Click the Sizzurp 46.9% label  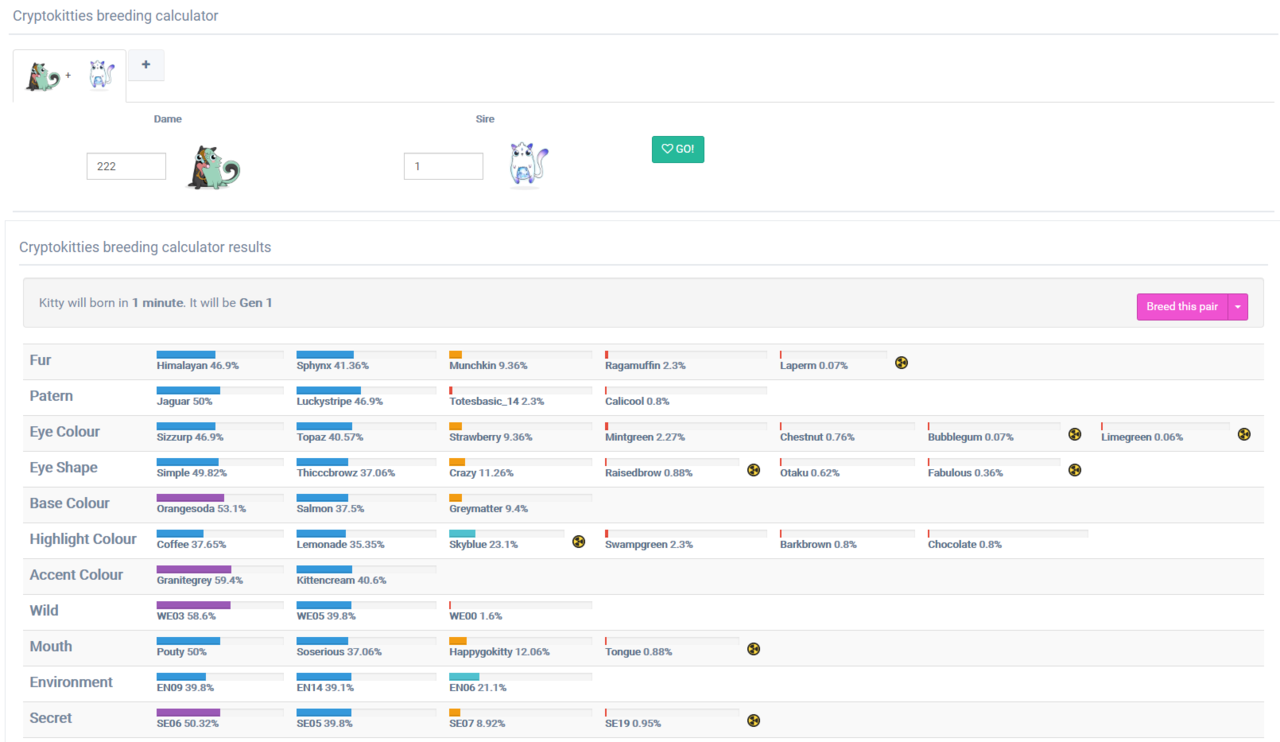[x=190, y=438]
